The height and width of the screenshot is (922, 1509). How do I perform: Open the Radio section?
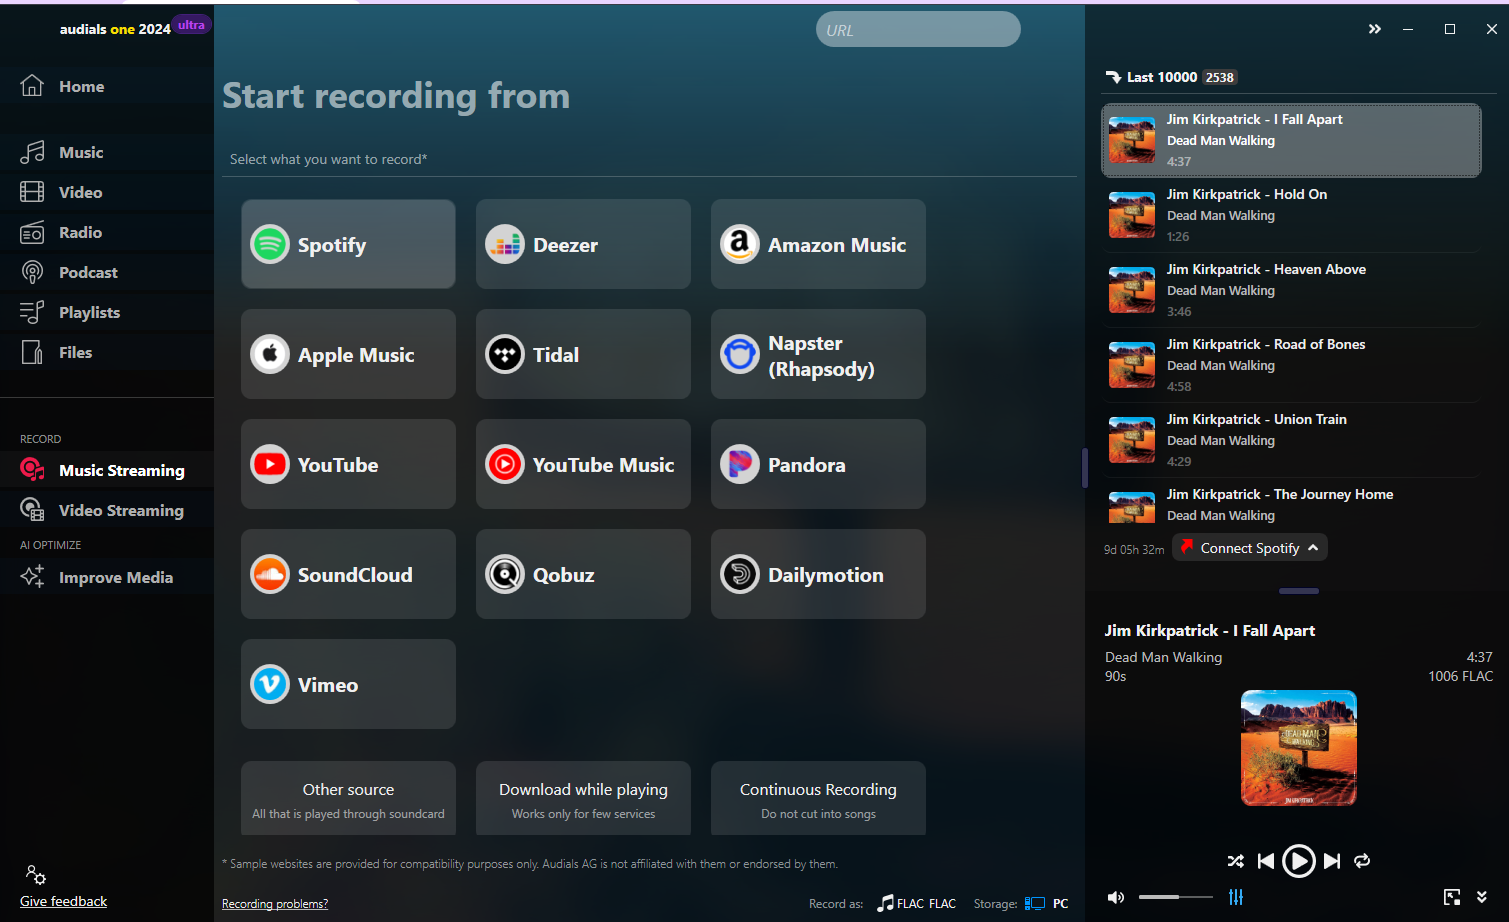coord(106,232)
